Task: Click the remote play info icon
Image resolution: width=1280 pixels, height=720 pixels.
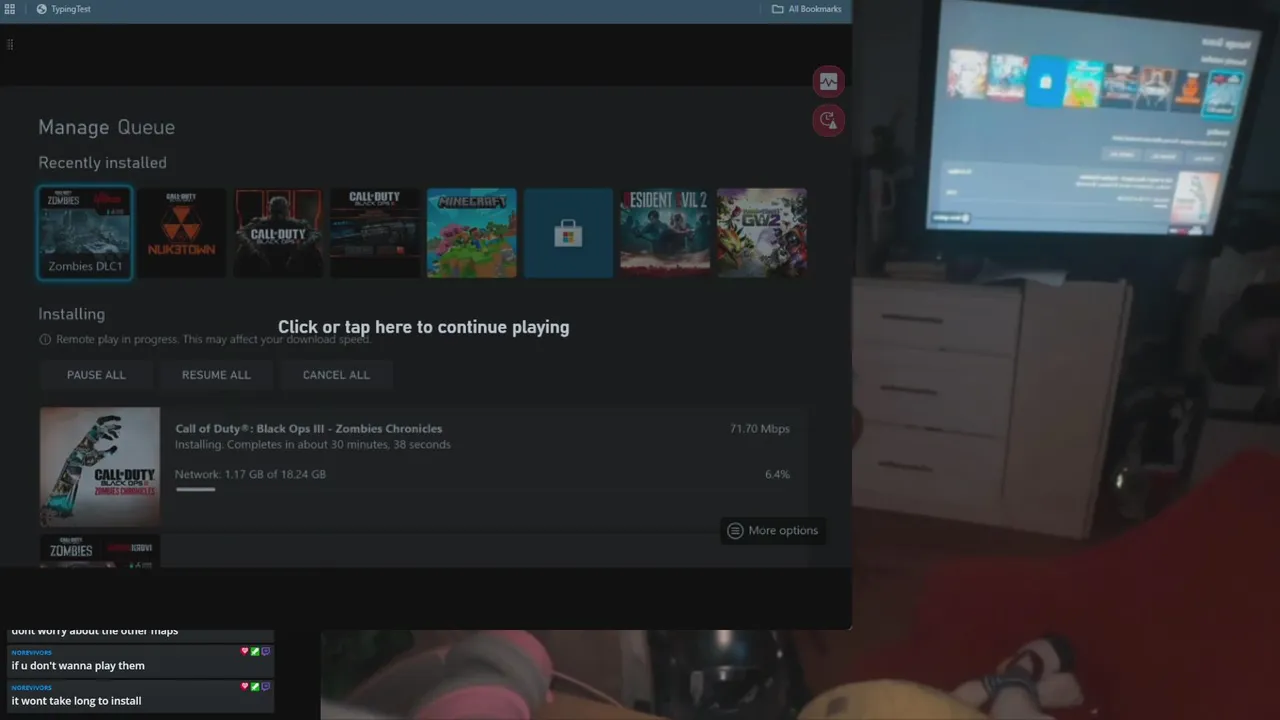Action: [44, 340]
